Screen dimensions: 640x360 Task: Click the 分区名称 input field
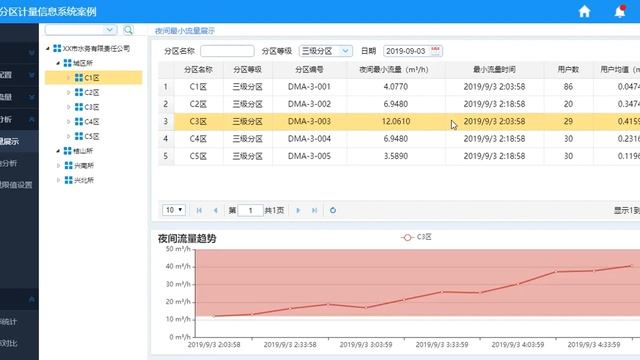point(227,51)
